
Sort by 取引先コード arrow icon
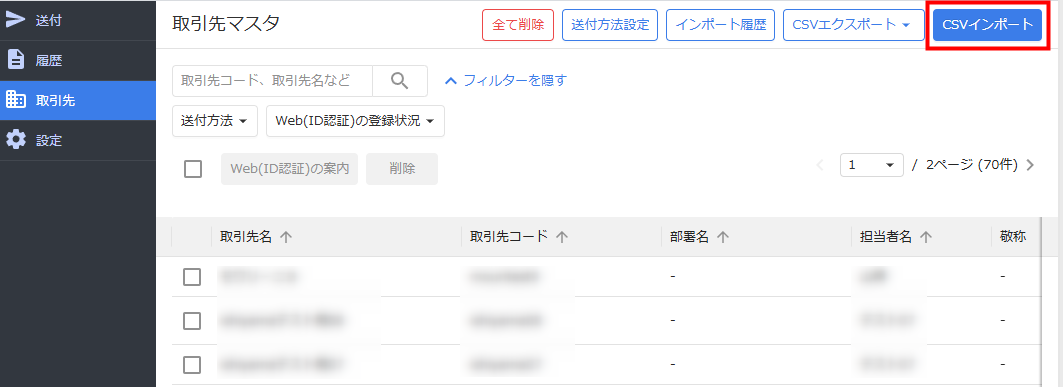coord(561,237)
